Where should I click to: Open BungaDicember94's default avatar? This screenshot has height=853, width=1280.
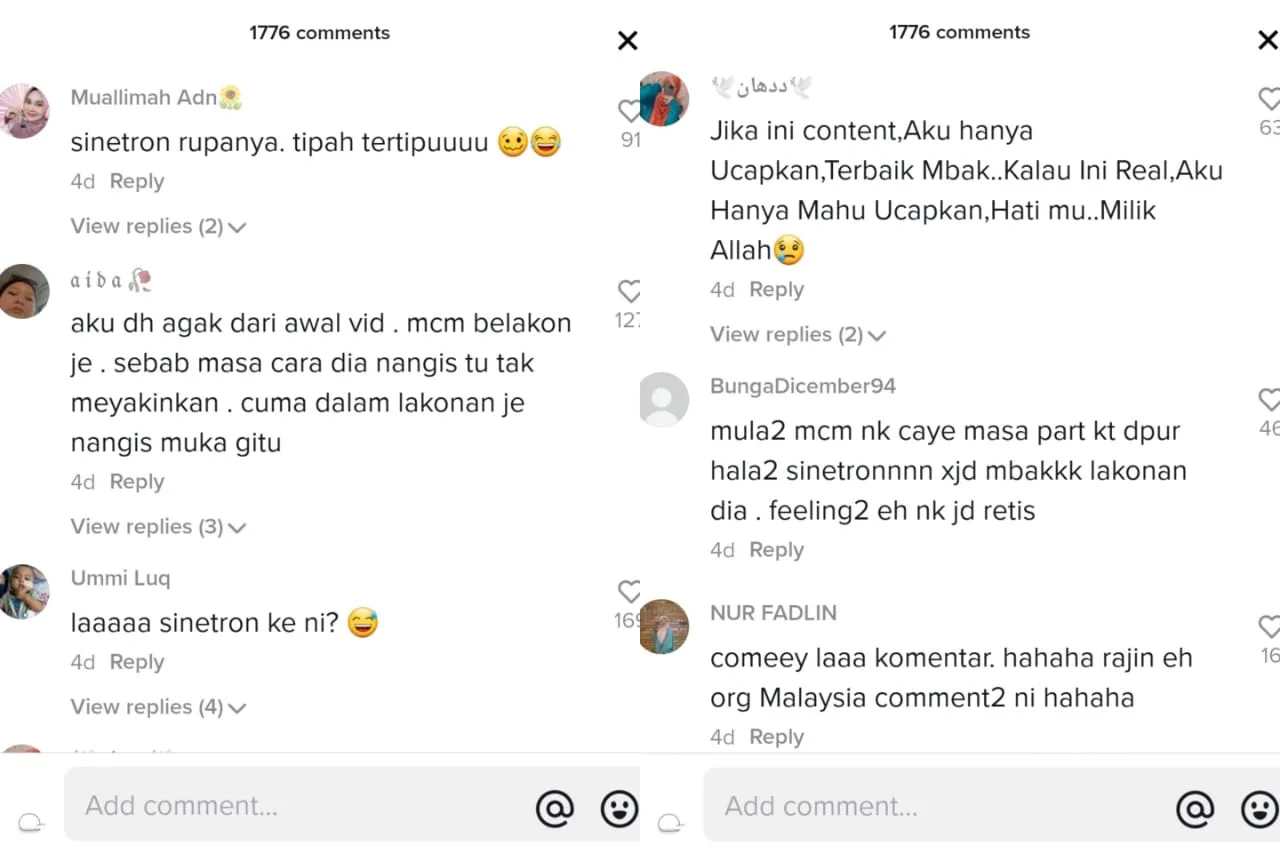[664, 399]
